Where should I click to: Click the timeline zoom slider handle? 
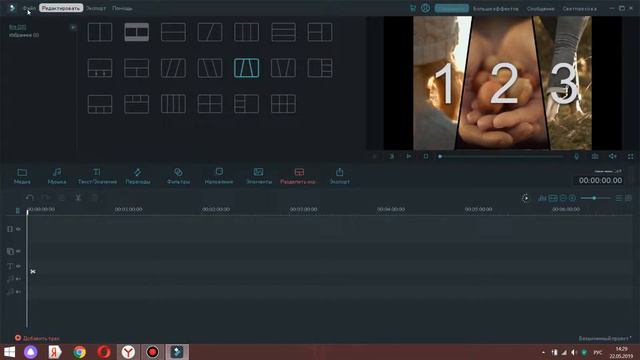click(x=594, y=198)
